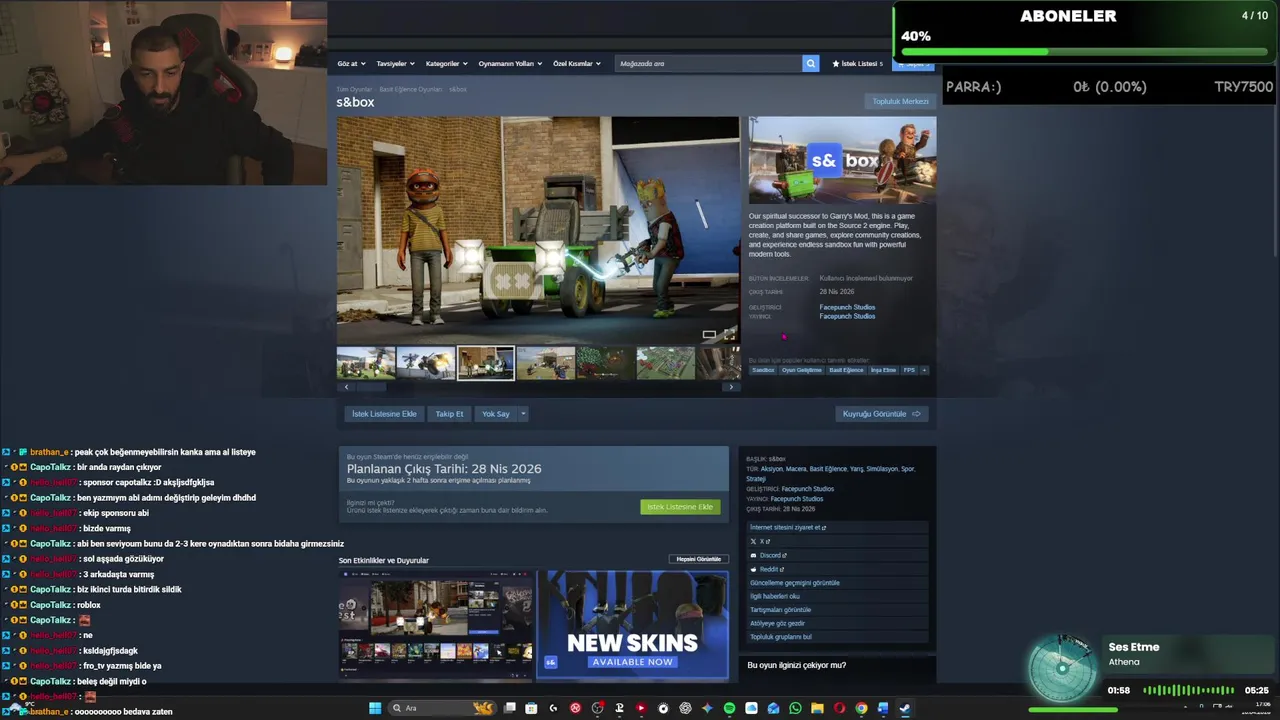The height and width of the screenshot is (720, 1280).
Task: Click the Simülasyon genre link
Action: click(x=882, y=469)
